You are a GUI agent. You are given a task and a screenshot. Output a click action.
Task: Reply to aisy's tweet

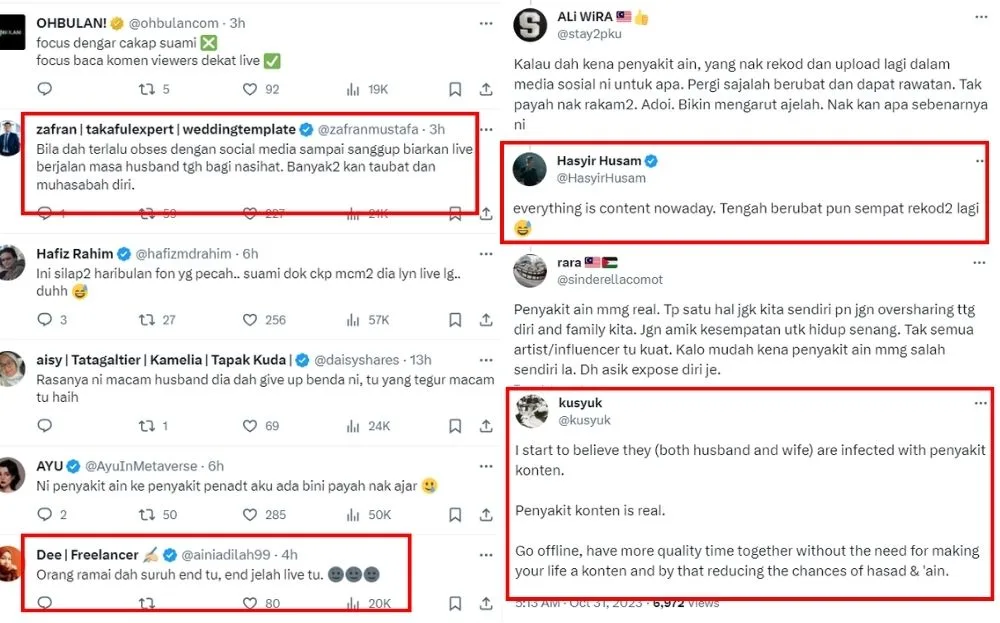pyautogui.click(x=44, y=426)
